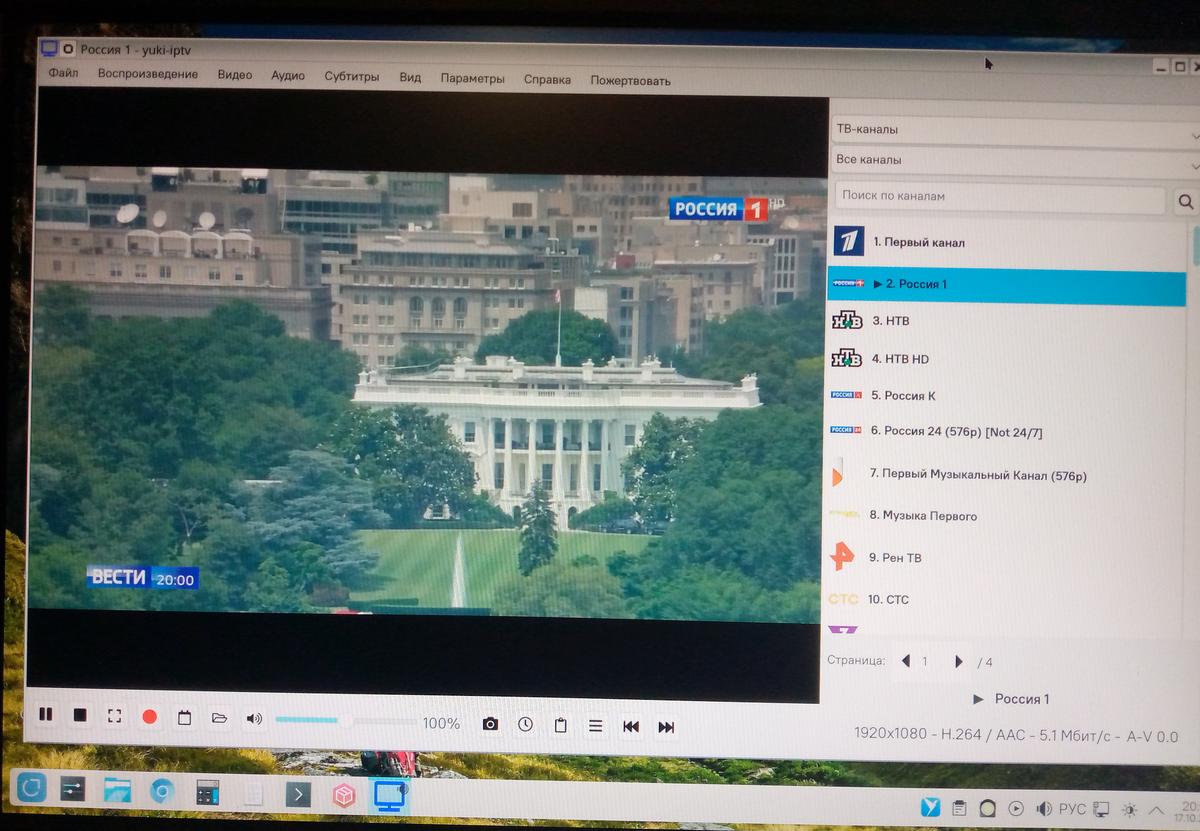Click the blue bird tray icon

tap(931, 807)
